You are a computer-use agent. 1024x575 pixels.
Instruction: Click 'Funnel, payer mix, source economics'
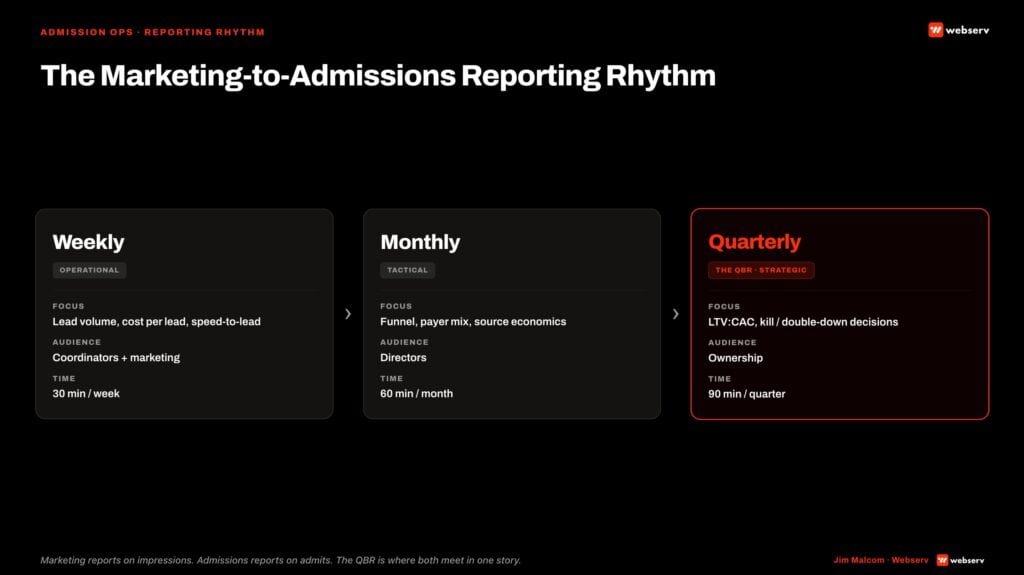pyautogui.click(x=473, y=321)
